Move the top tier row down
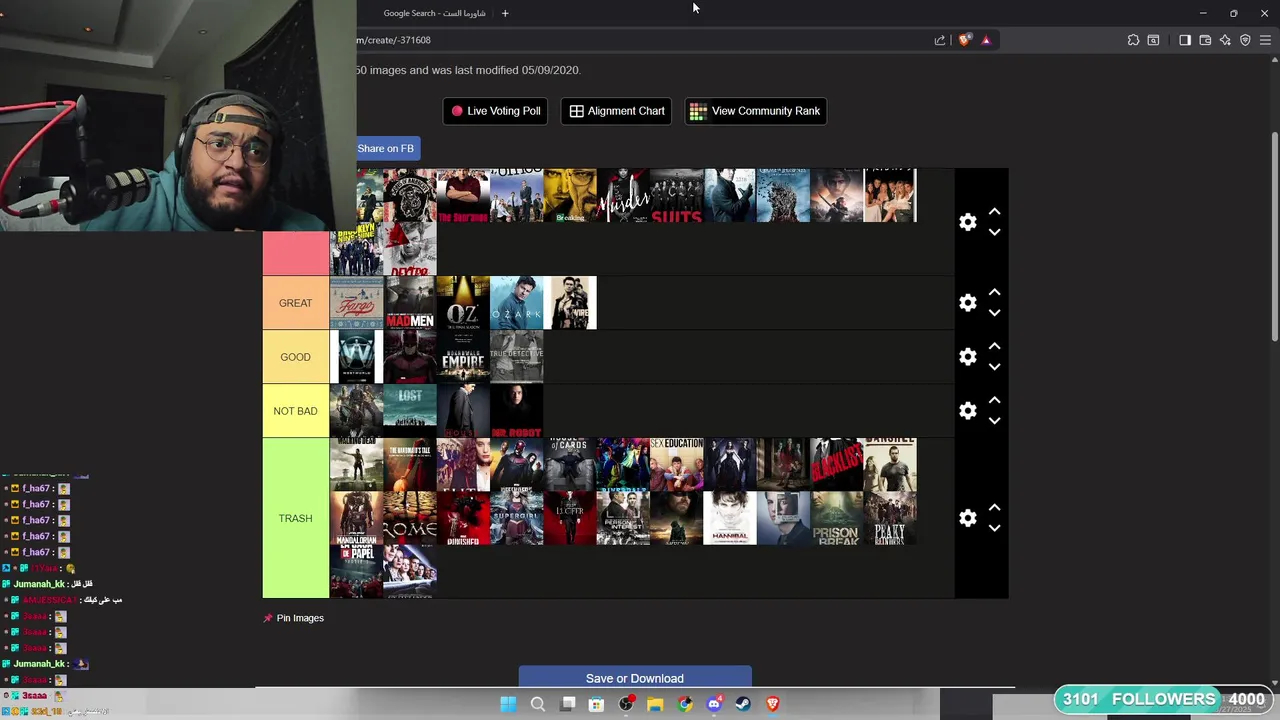Image resolution: width=1280 pixels, height=720 pixels. tap(994, 232)
